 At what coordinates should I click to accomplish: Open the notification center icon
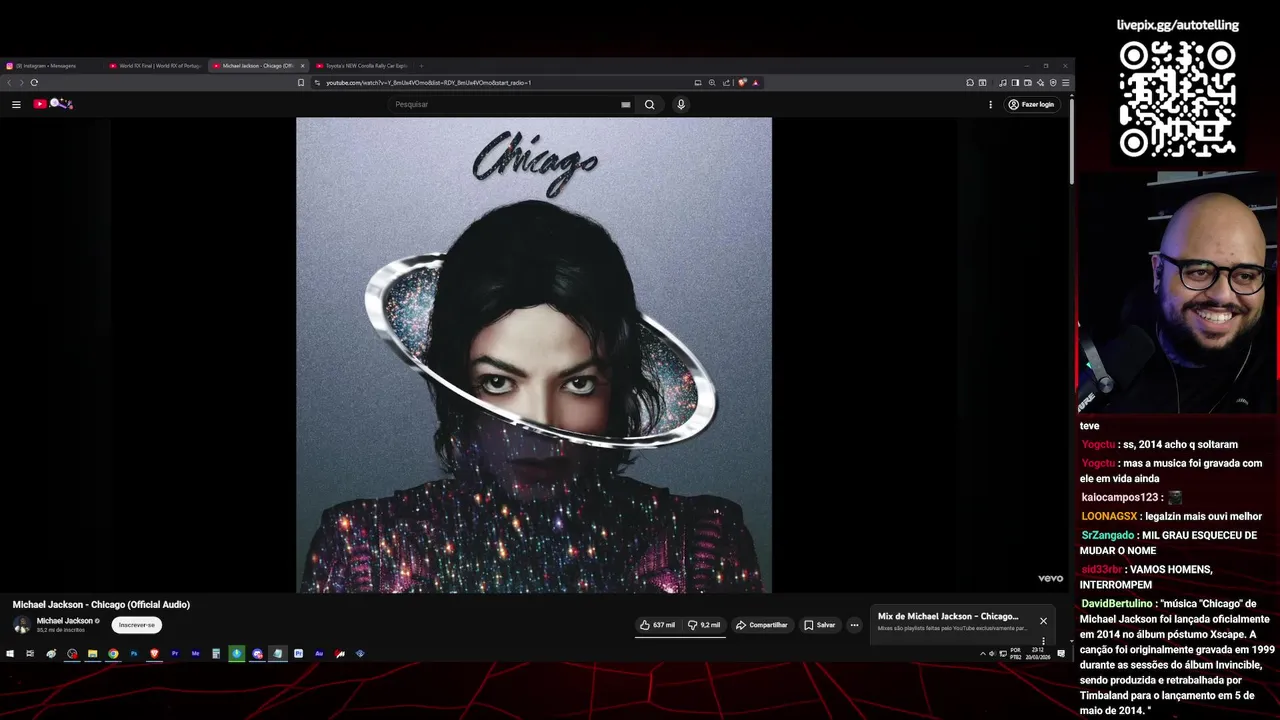1061,654
